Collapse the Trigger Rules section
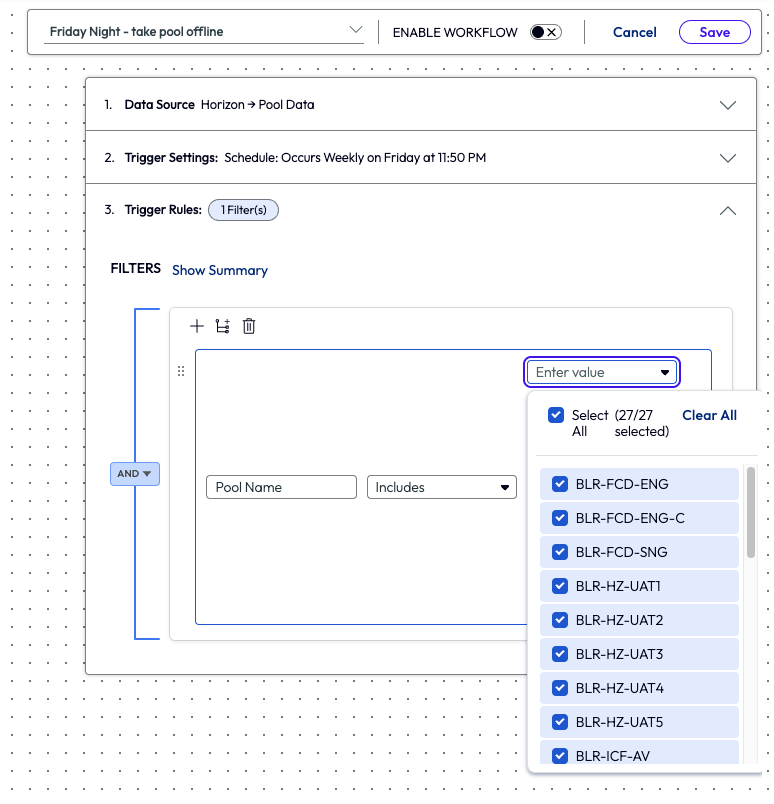The width and height of the screenshot is (774, 804). [728, 210]
